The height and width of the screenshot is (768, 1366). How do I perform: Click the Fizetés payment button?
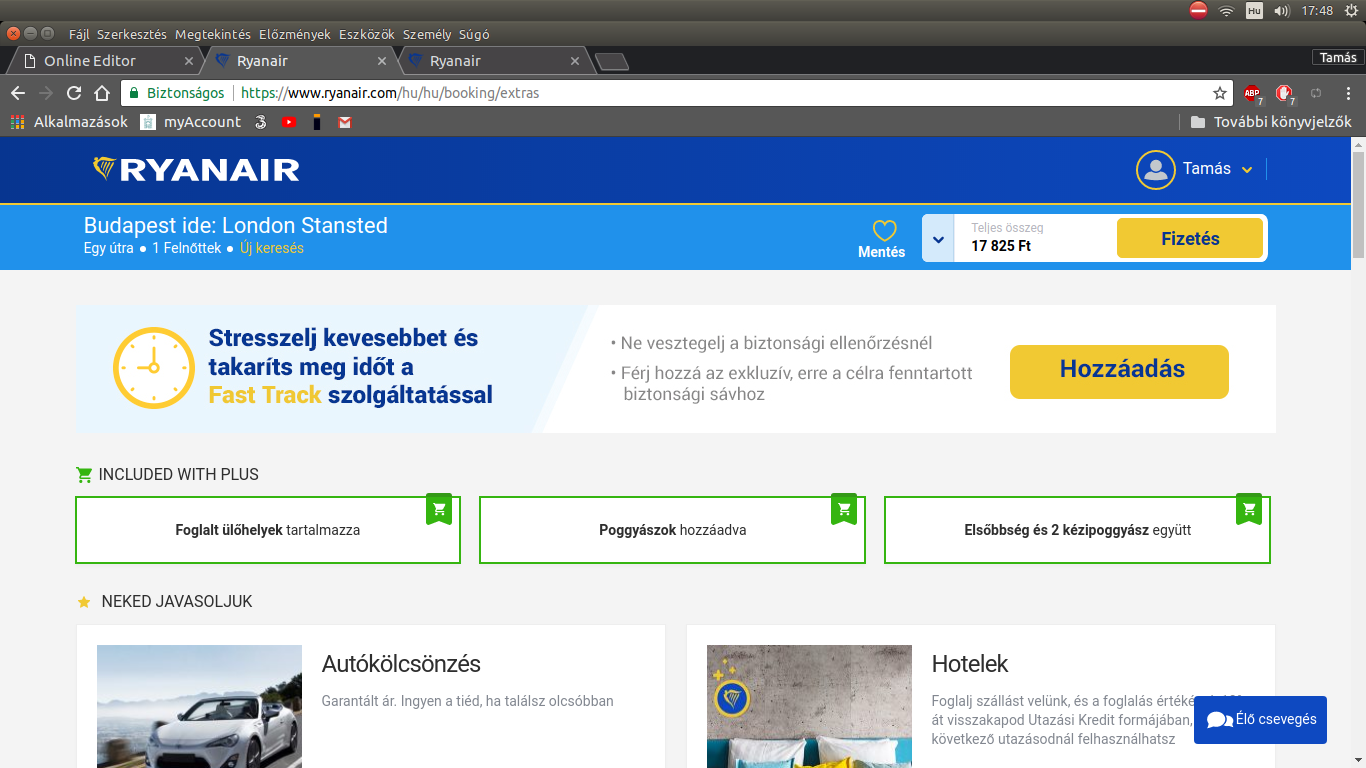pos(1190,239)
